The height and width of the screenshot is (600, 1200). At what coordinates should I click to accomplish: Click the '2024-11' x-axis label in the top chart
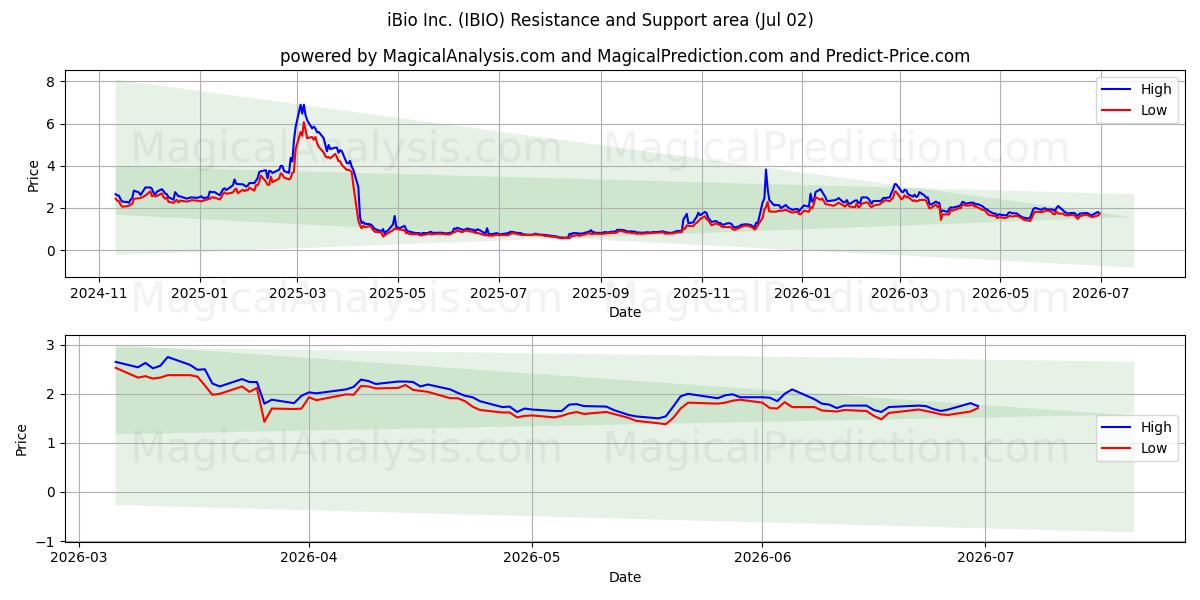point(98,293)
